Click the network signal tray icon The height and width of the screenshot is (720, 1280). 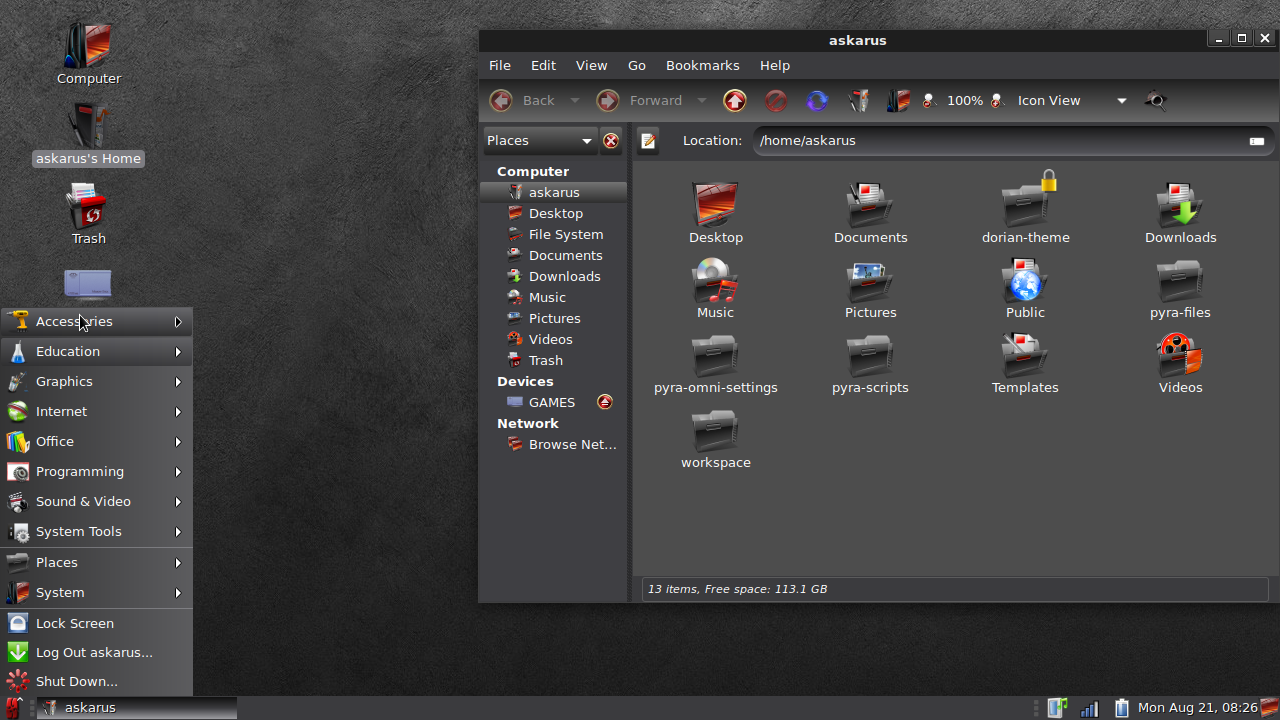tap(1089, 708)
